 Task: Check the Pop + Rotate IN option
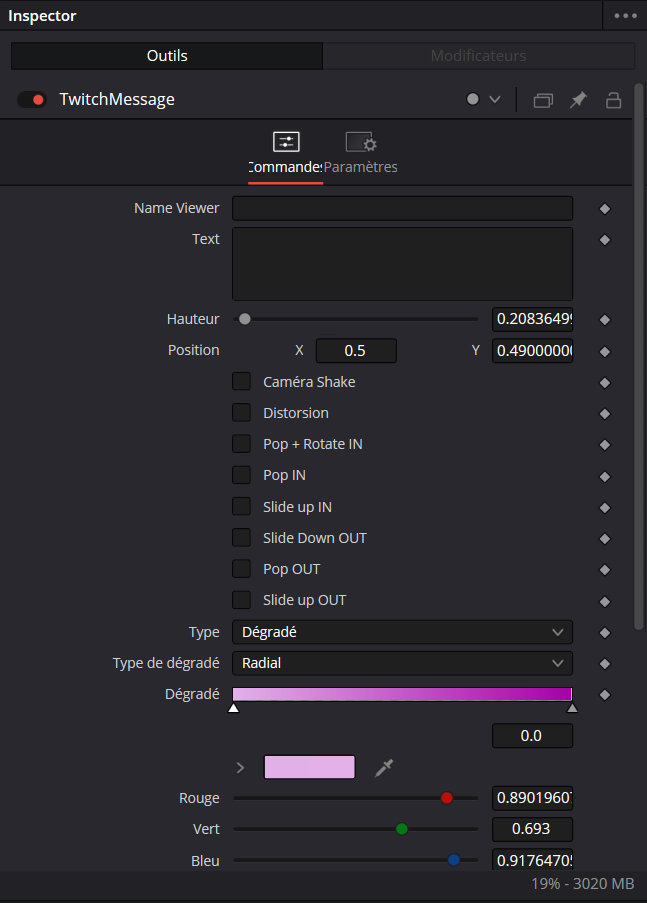point(241,443)
